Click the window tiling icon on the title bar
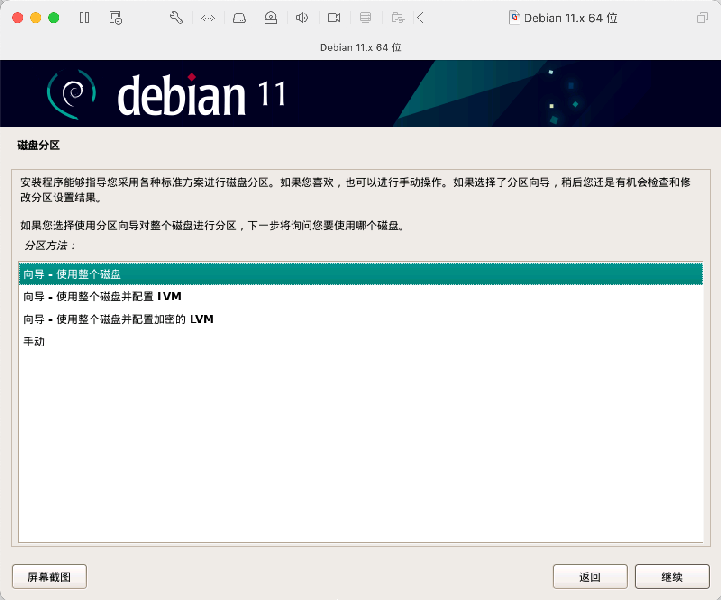Image resolution: width=721 pixels, height=600 pixels. tap(702, 18)
